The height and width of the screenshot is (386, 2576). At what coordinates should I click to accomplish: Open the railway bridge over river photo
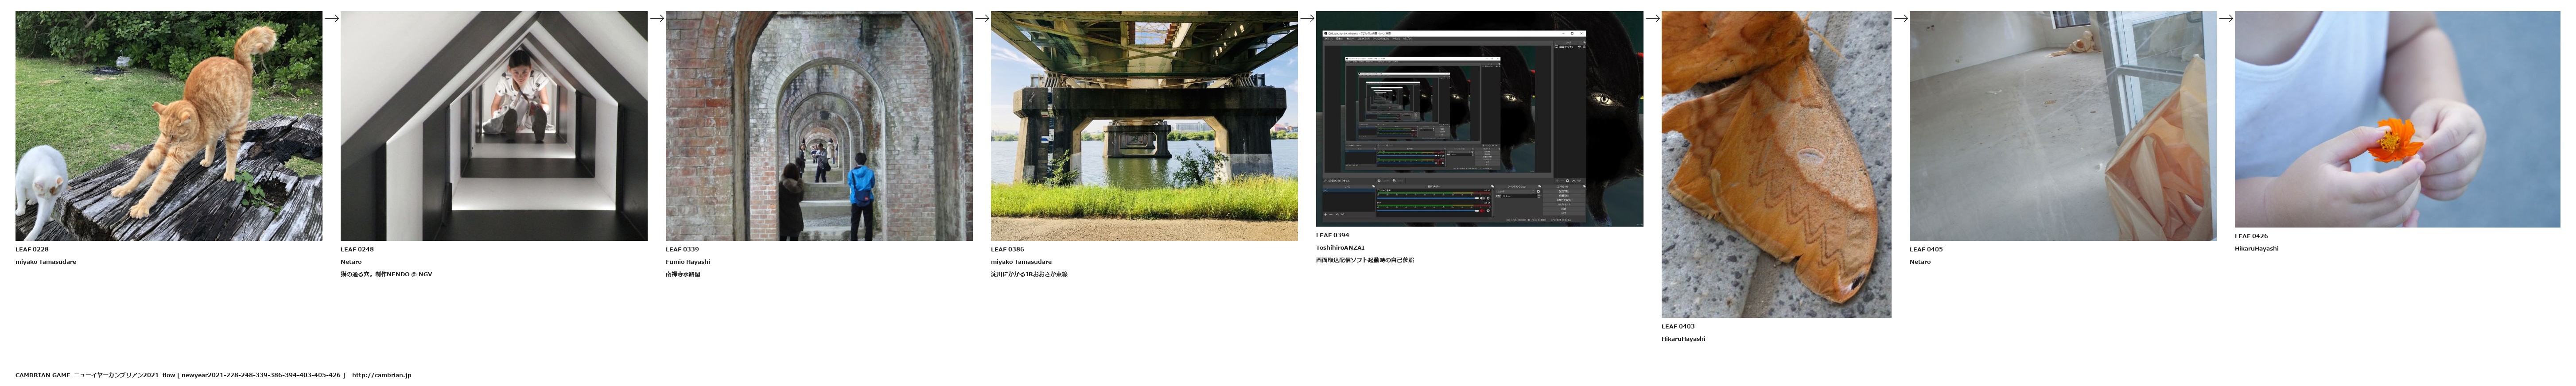click(1144, 126)
